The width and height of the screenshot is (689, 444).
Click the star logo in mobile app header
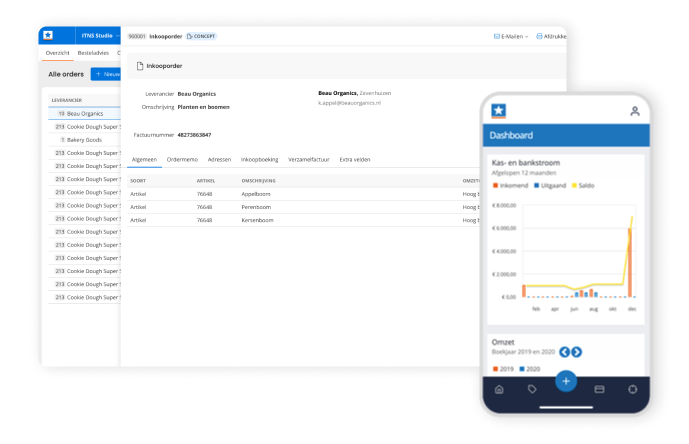pyautogui.click(x=499, y=110)
